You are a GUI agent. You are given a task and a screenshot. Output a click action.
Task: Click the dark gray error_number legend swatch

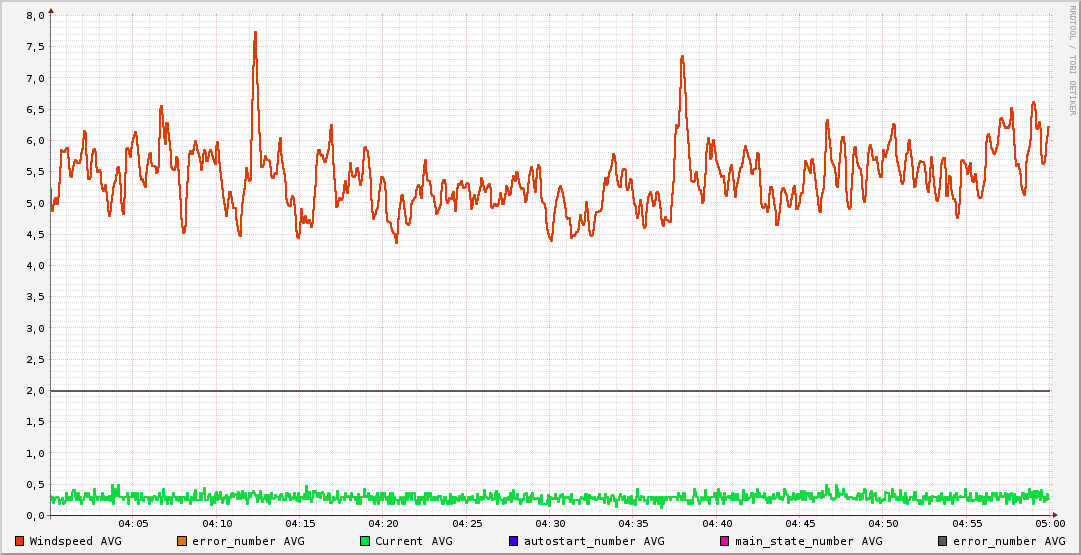coord(942,541)
